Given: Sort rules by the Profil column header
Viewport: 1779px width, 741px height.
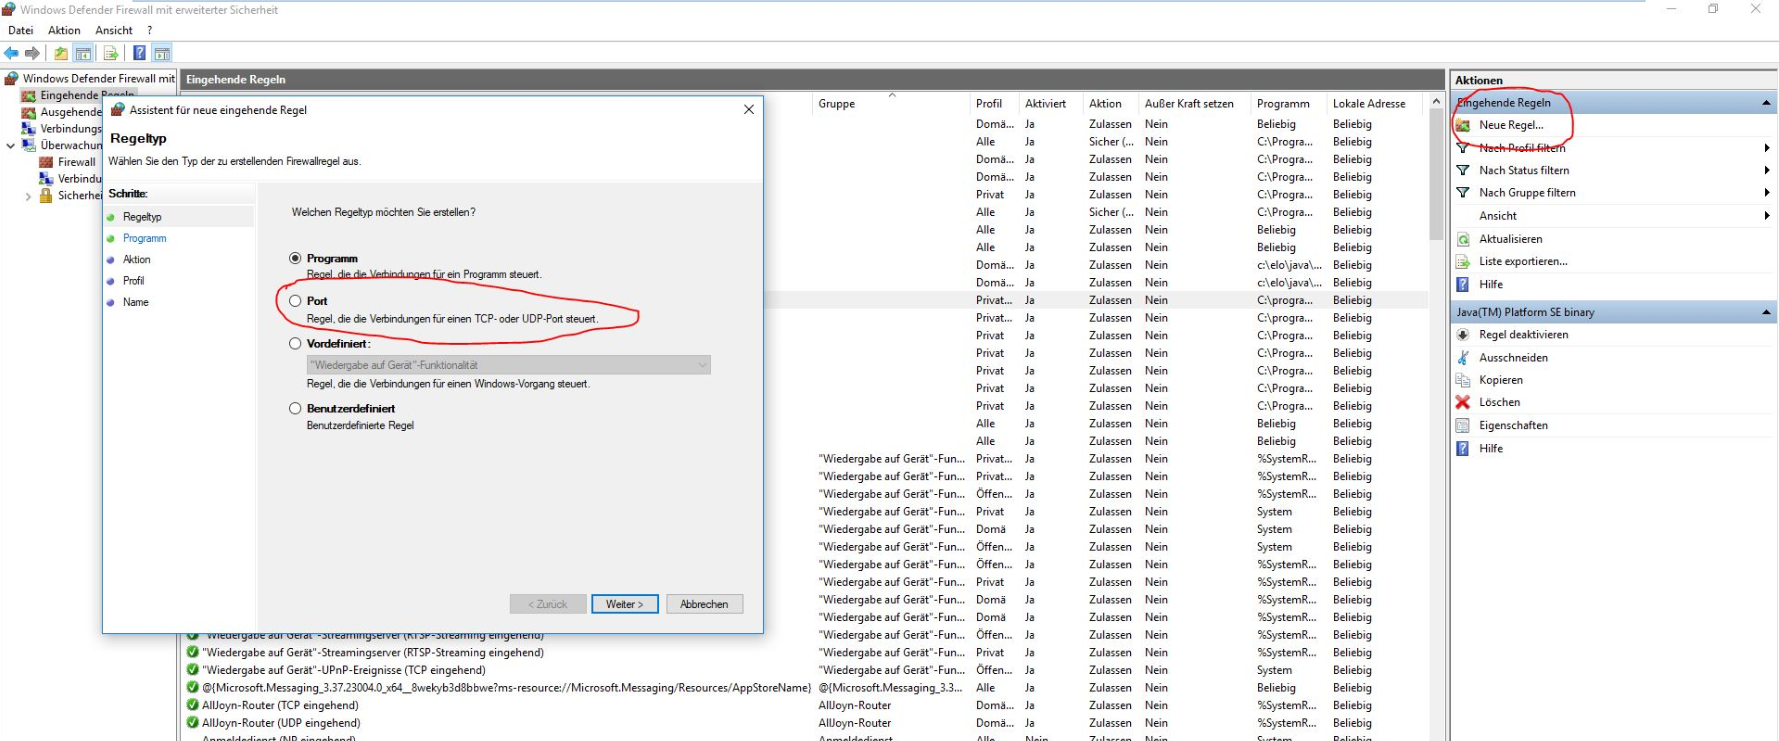Looking at the screenshot, I should (988, 103).
